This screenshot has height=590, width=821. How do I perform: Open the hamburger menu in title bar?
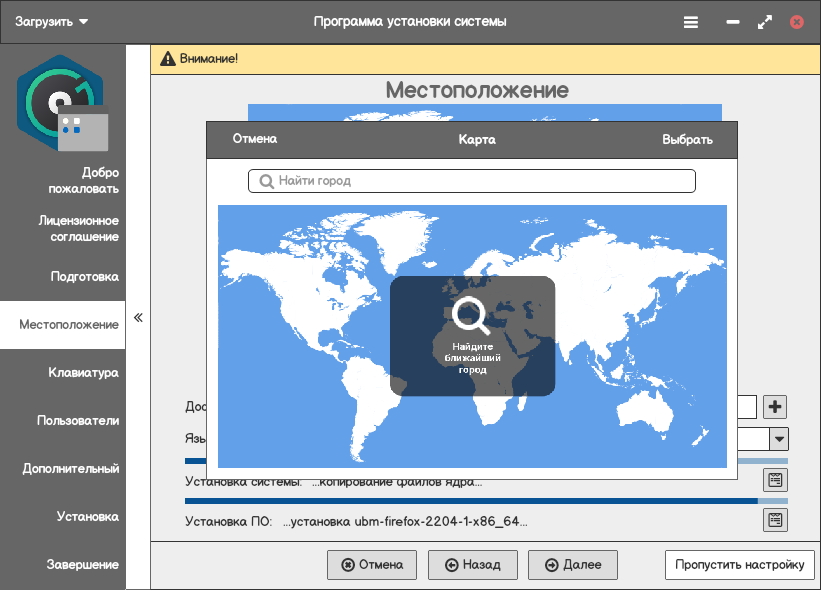(691, 22)
